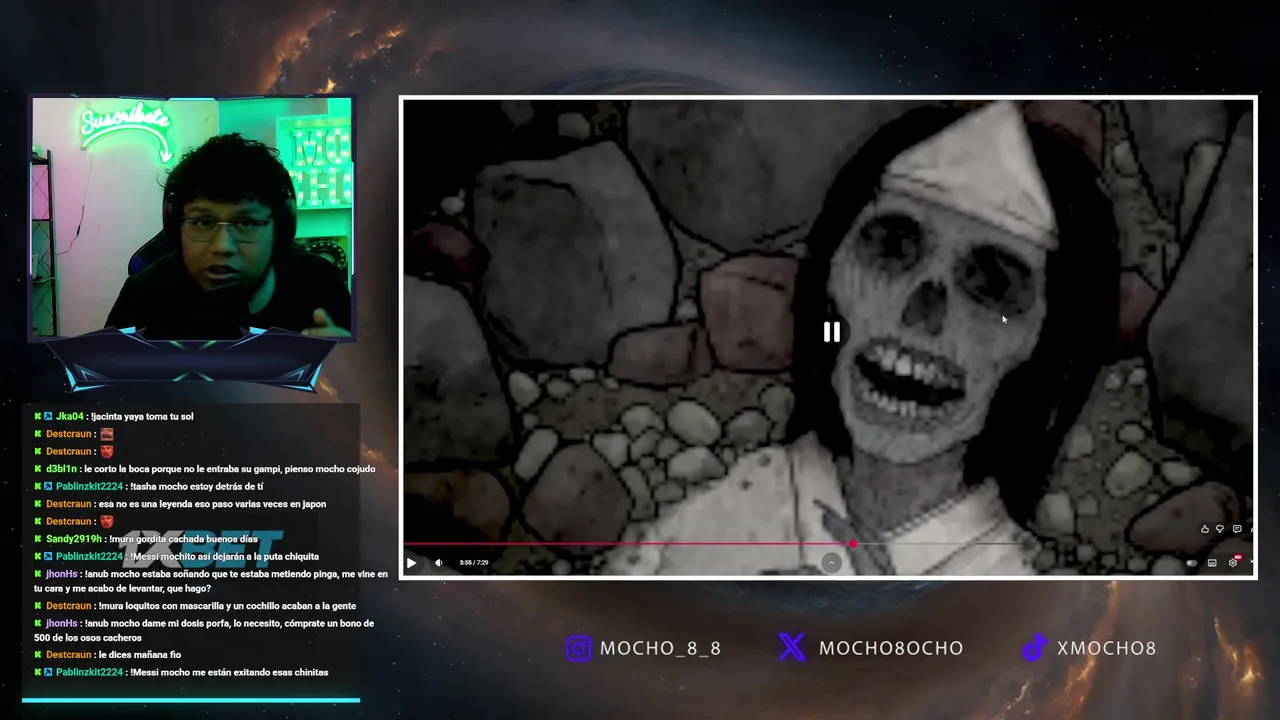
Task: Click the chat message 'le dices mañana fio'
Action: click(x=139, y=655)
